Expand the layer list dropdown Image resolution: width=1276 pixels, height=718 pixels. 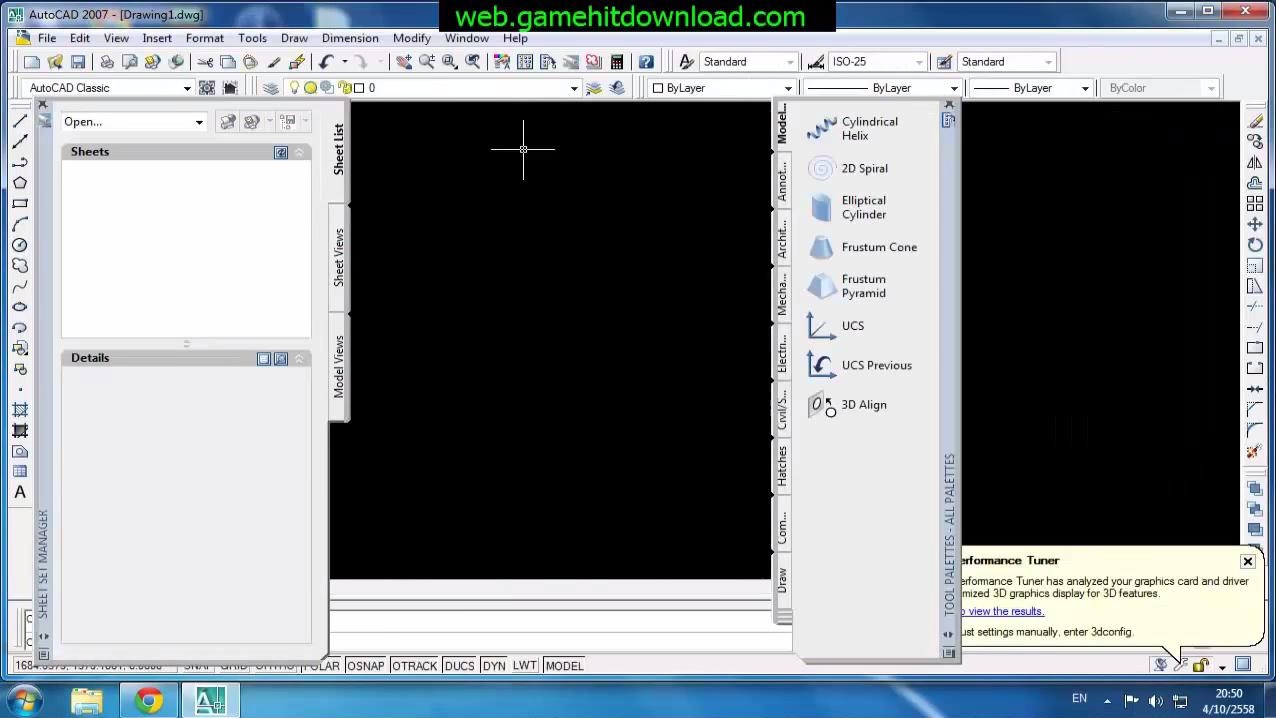coord(574,88)
